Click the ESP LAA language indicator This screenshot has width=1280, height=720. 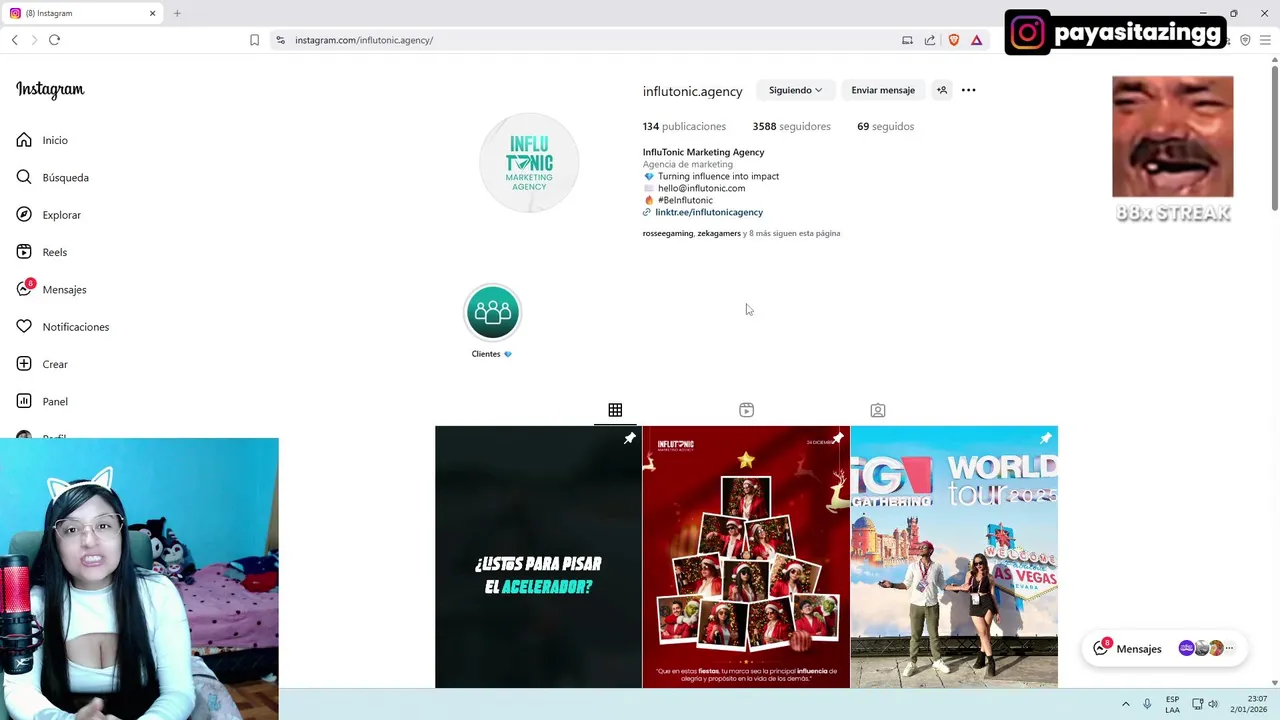click(x=1172, y=704)
